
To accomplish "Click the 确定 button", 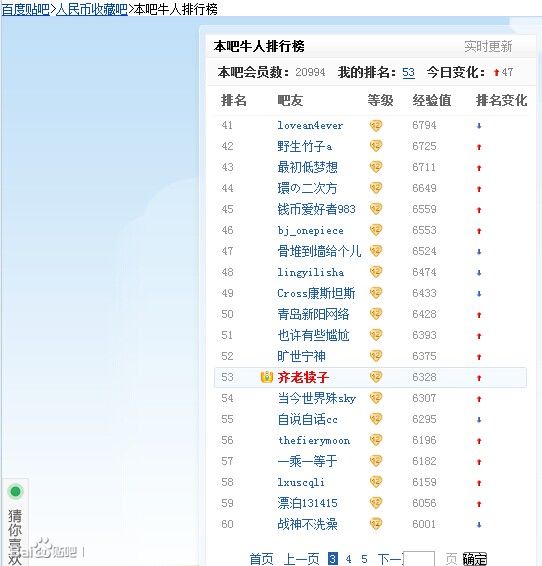I will [x=475, y=559].
